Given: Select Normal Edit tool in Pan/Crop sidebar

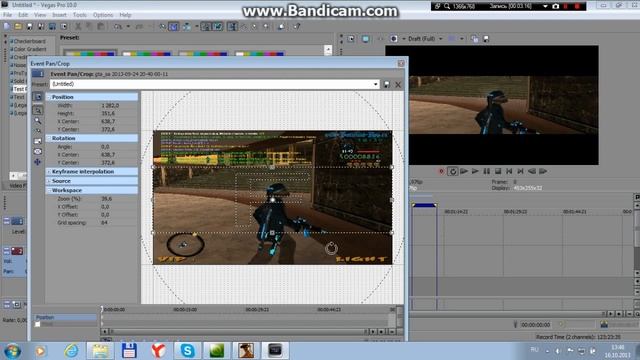Looking at the screenshot, I should (x=38, y=110).
